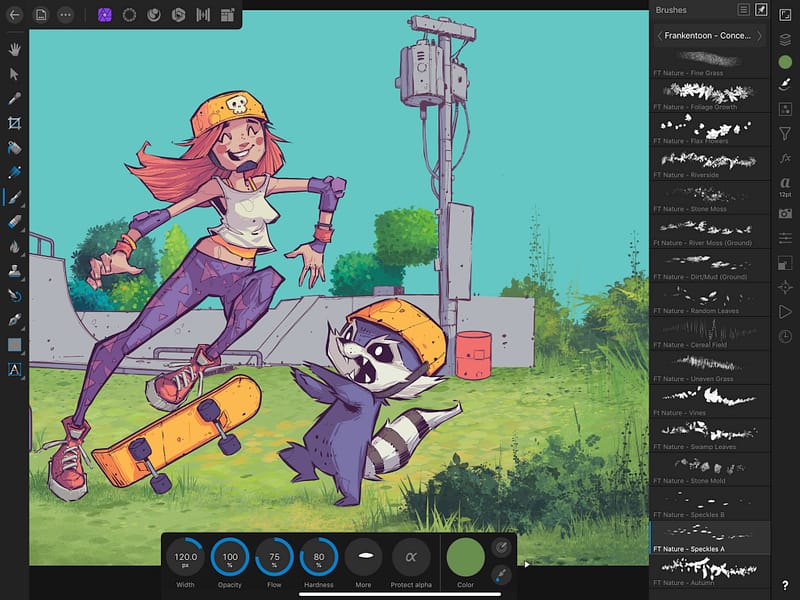Switch to the Tone Mapping persona
Image resolution: width=800 pixels, height=600 pixels.
tap(203, 15)
